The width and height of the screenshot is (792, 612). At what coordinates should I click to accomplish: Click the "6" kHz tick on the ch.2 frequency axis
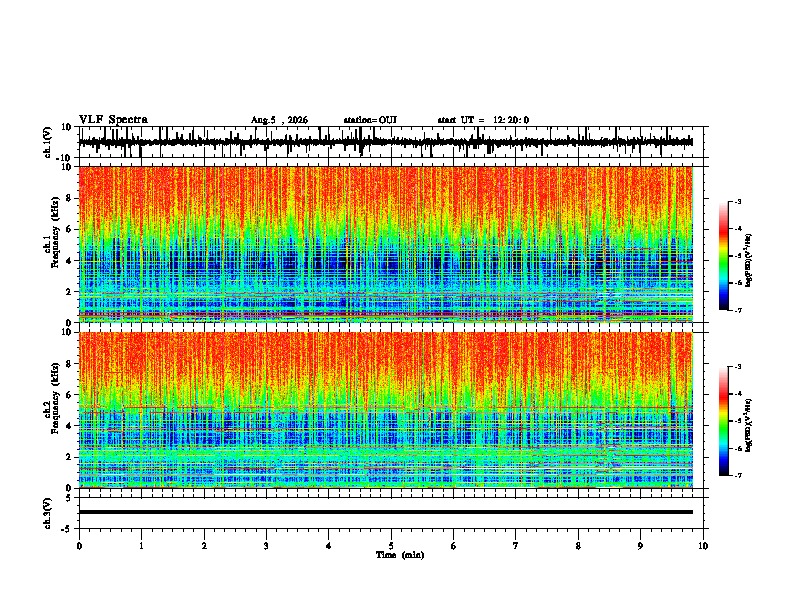tap(69, 395)
